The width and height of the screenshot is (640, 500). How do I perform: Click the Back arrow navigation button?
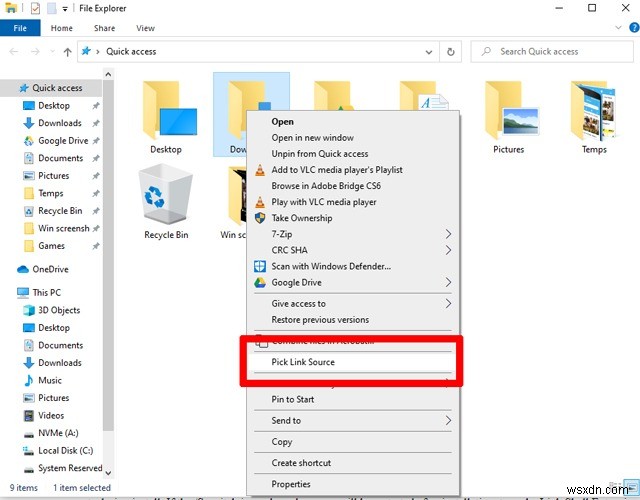pos(14,51)
